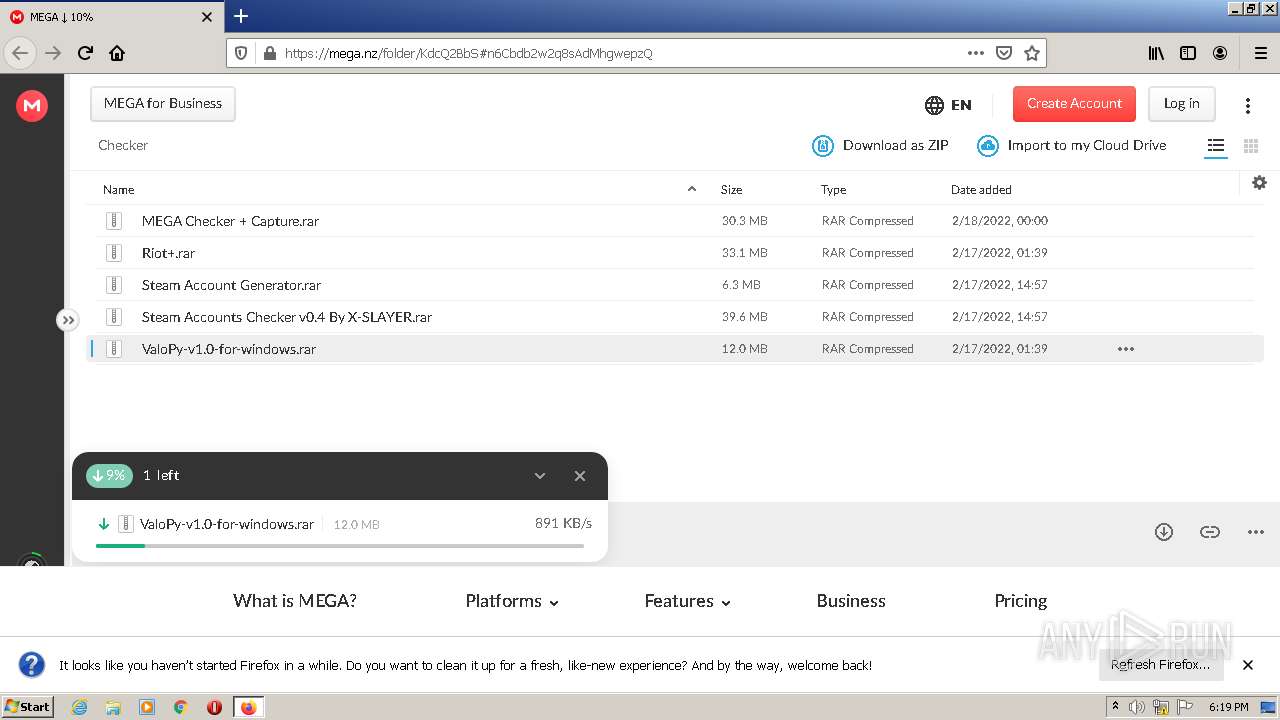
Task: Click the Refresh Firefox button
Action: pyautogui.click(x=1160, y=665)
